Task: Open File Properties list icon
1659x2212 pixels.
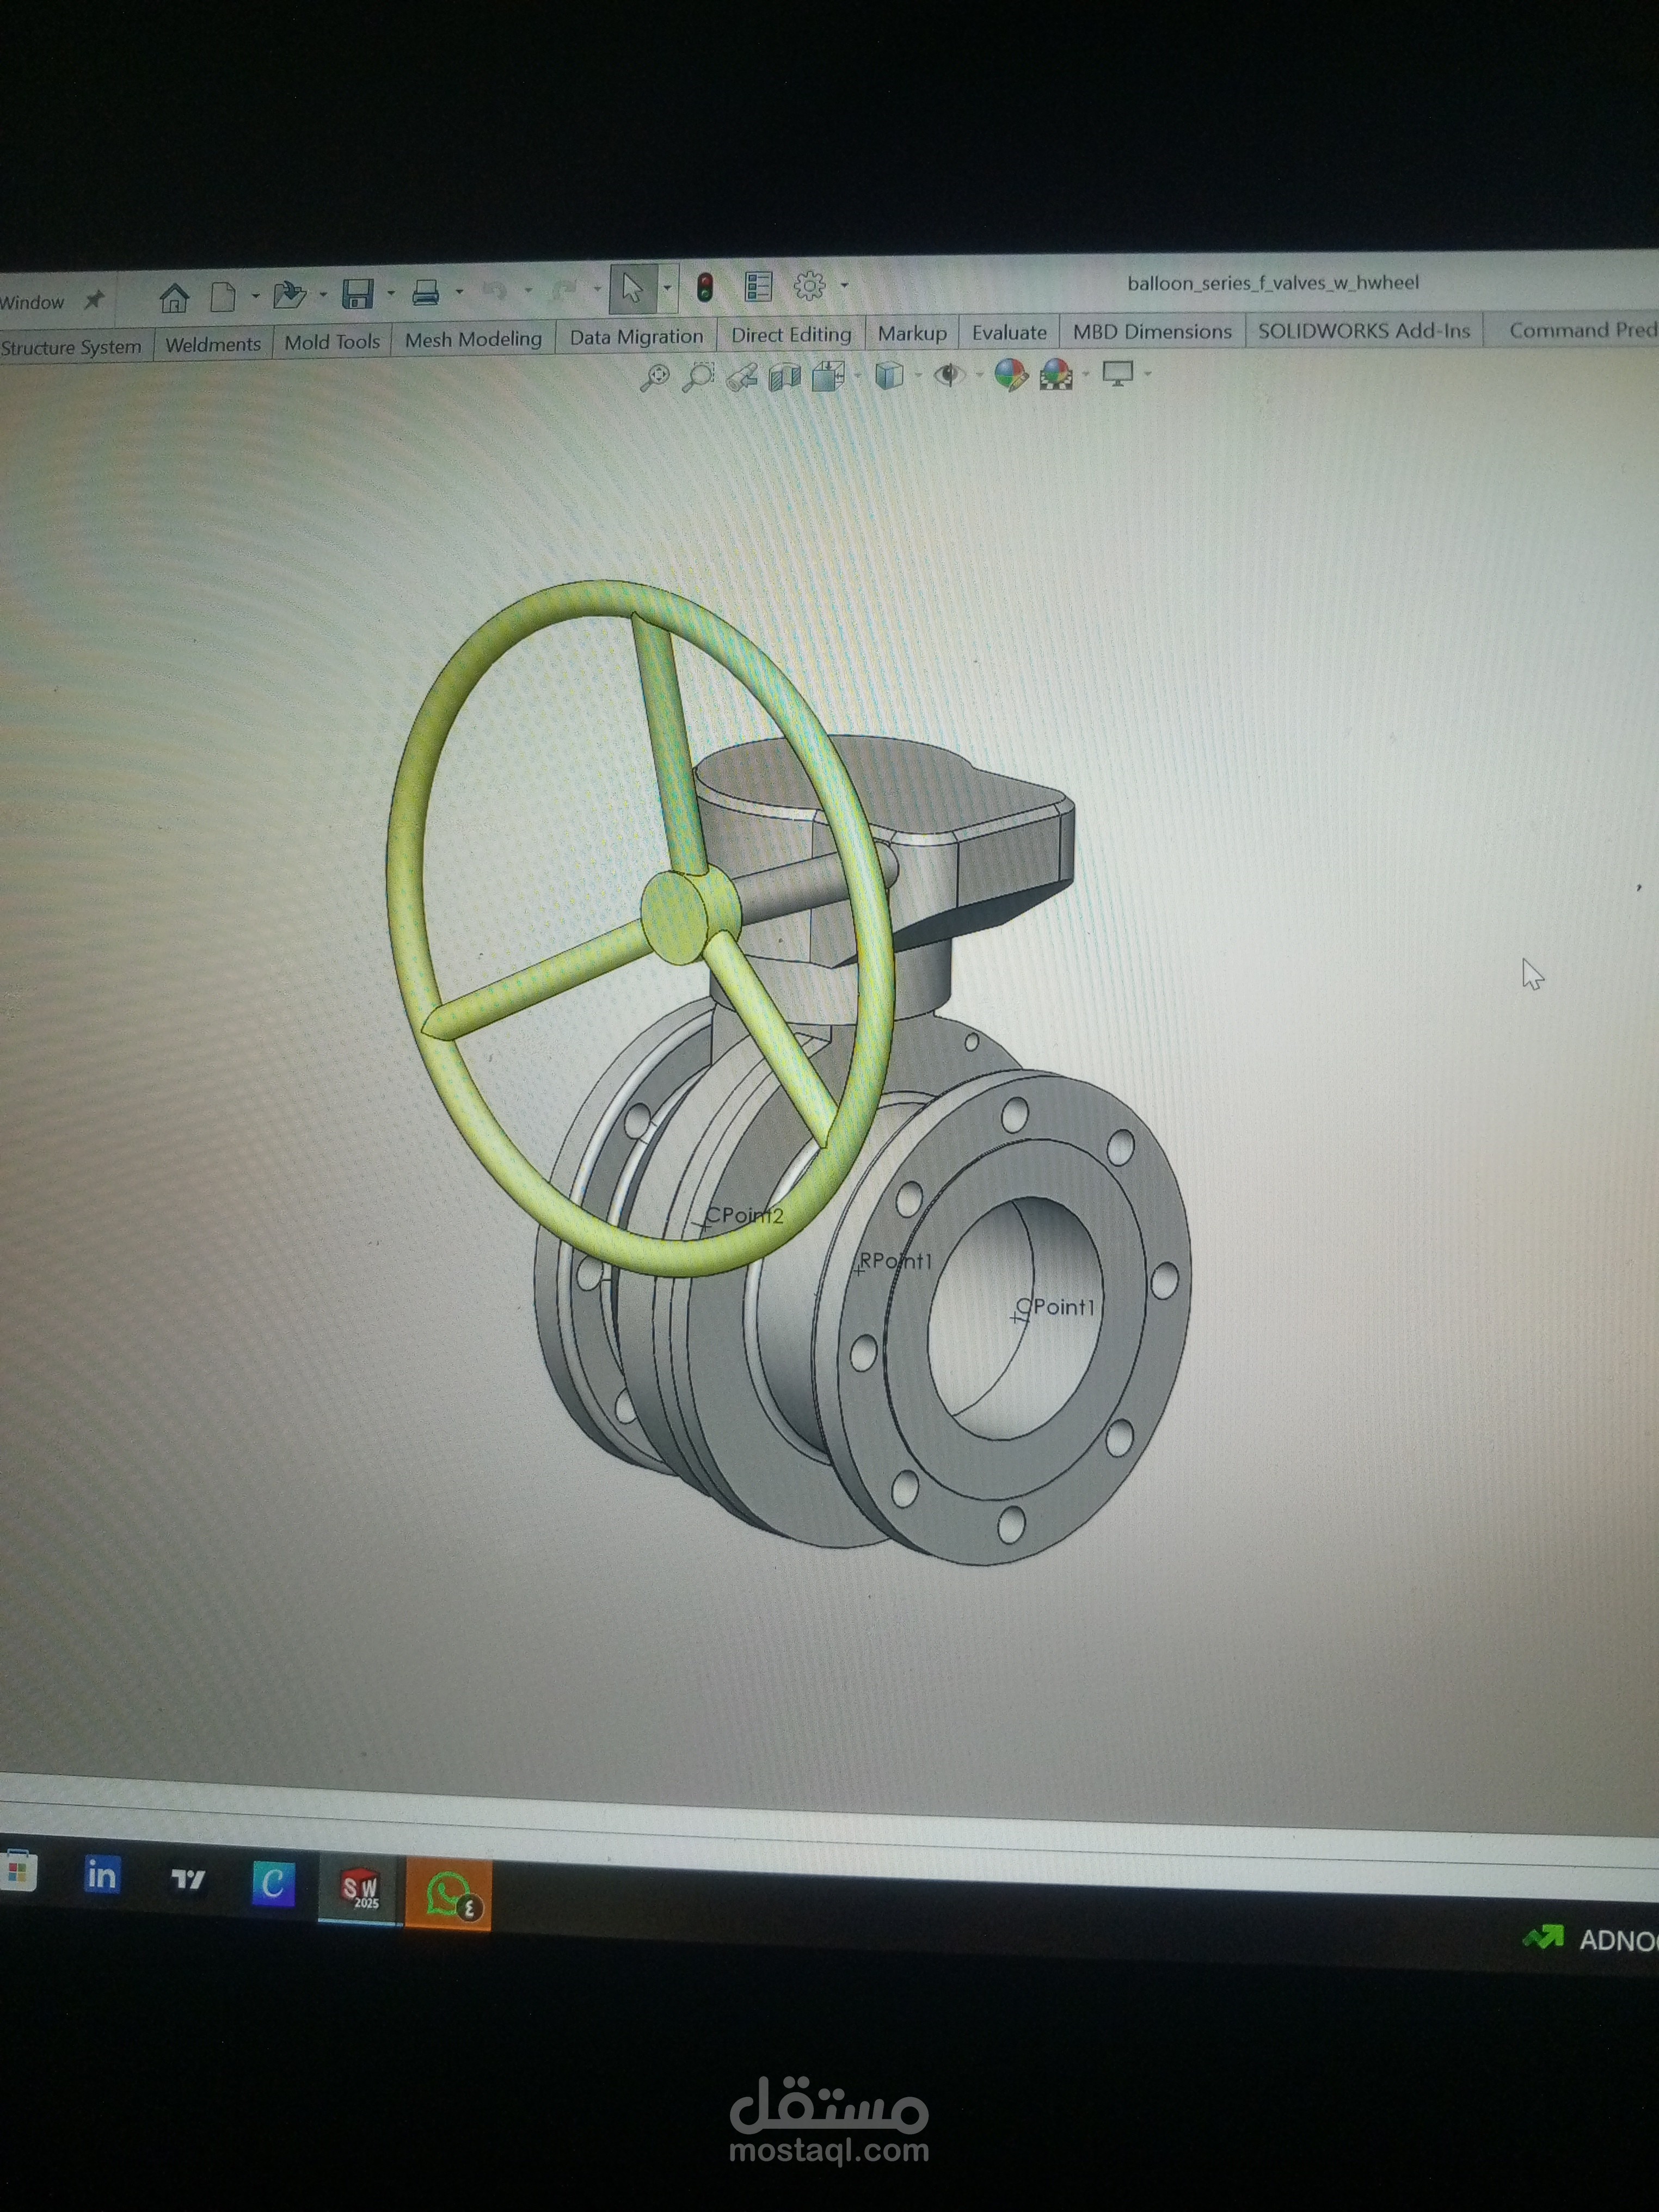Action: tap(759, 287)
